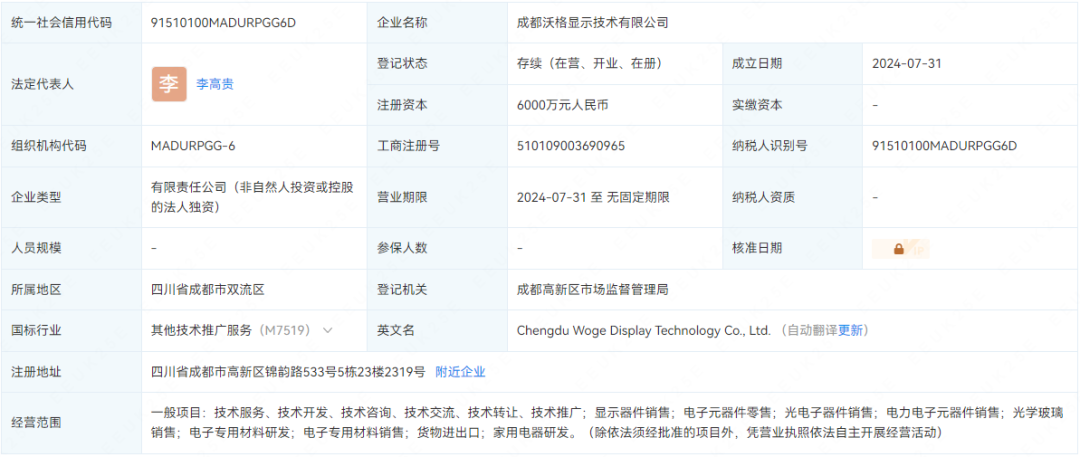This screenshot has height=457, width=1080.
Task: Expand the 国标行业 dropdown chevron
Action: coord(328,330)
